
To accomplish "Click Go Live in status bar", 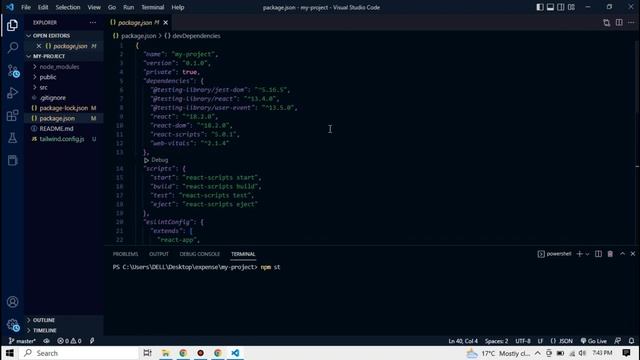I will [594, 341].
